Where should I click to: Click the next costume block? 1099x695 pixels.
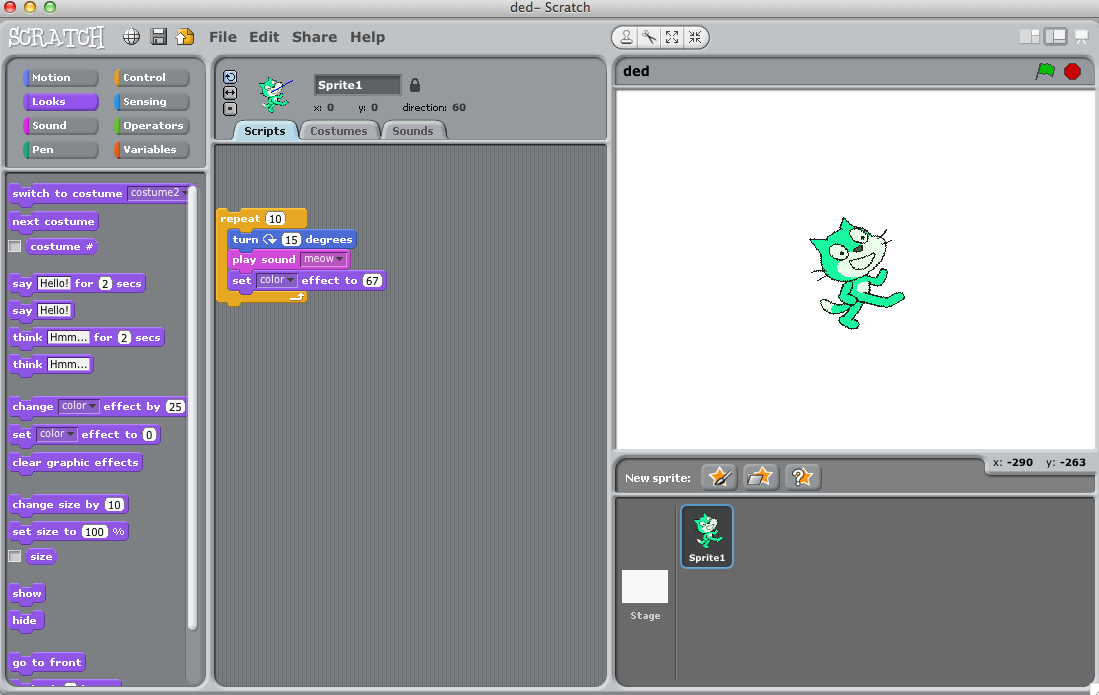click(54, 221)
